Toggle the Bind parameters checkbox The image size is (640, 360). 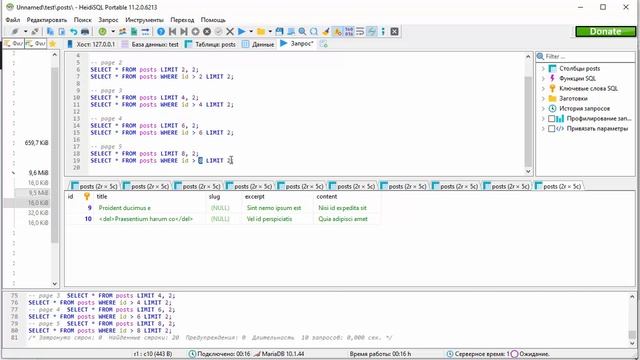551,129
